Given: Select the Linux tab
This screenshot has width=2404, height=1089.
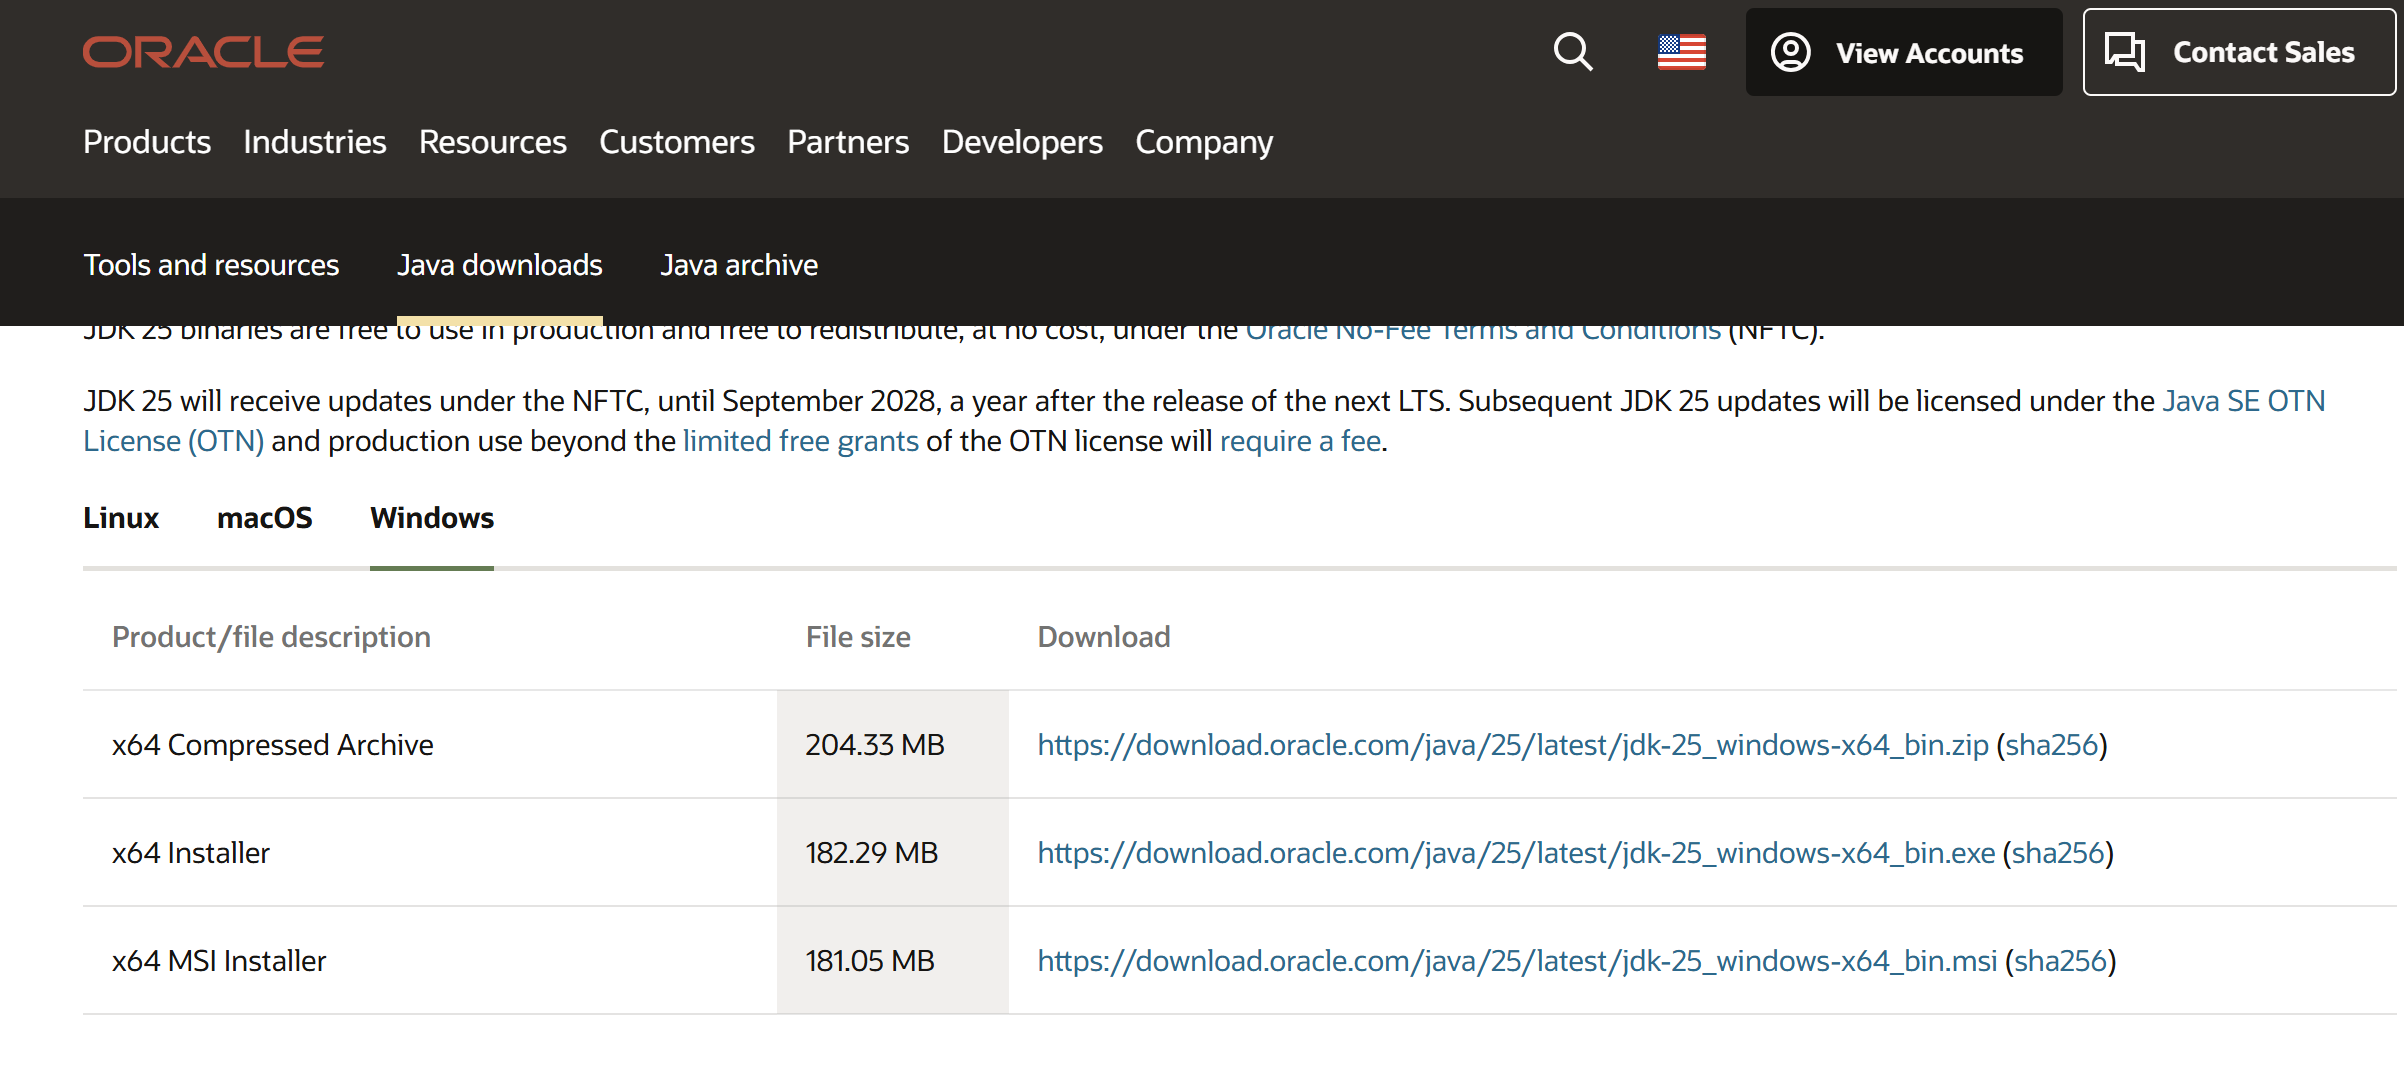Looking at the screenshot, I should point(121,518).
